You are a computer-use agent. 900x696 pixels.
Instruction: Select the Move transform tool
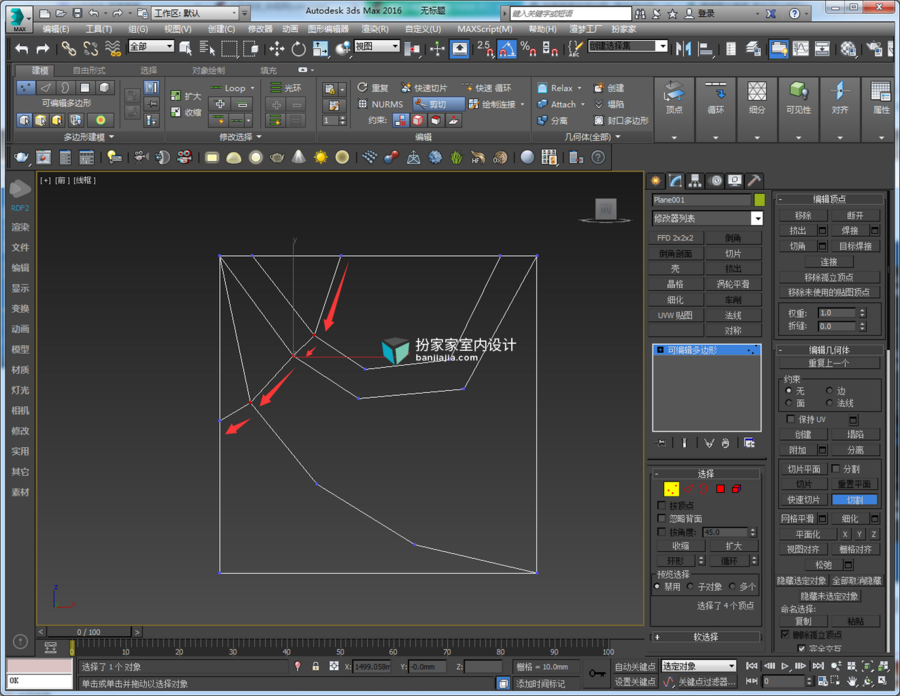coord(277,49)
